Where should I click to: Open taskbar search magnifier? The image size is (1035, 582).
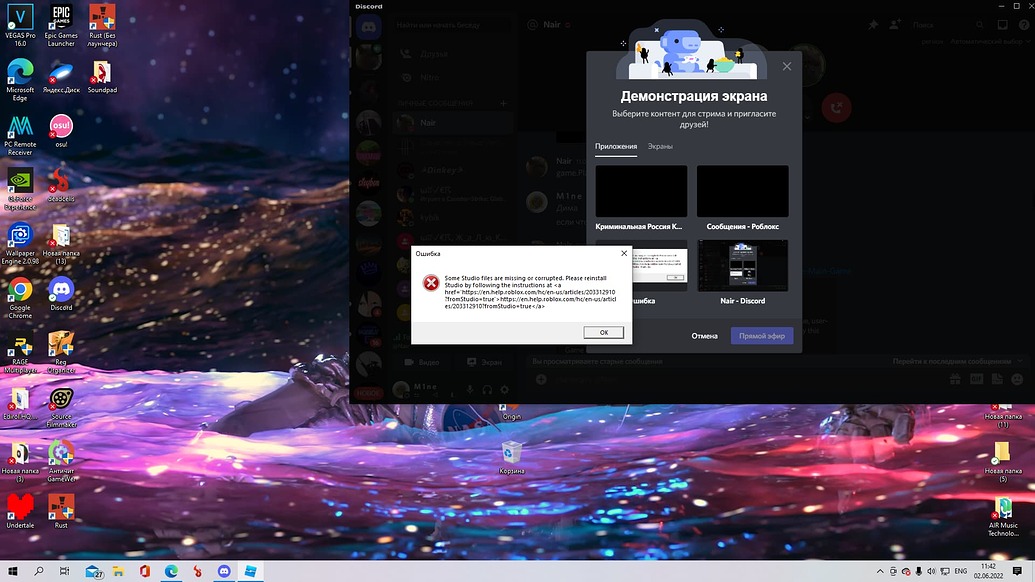click(x=38, y=571)
